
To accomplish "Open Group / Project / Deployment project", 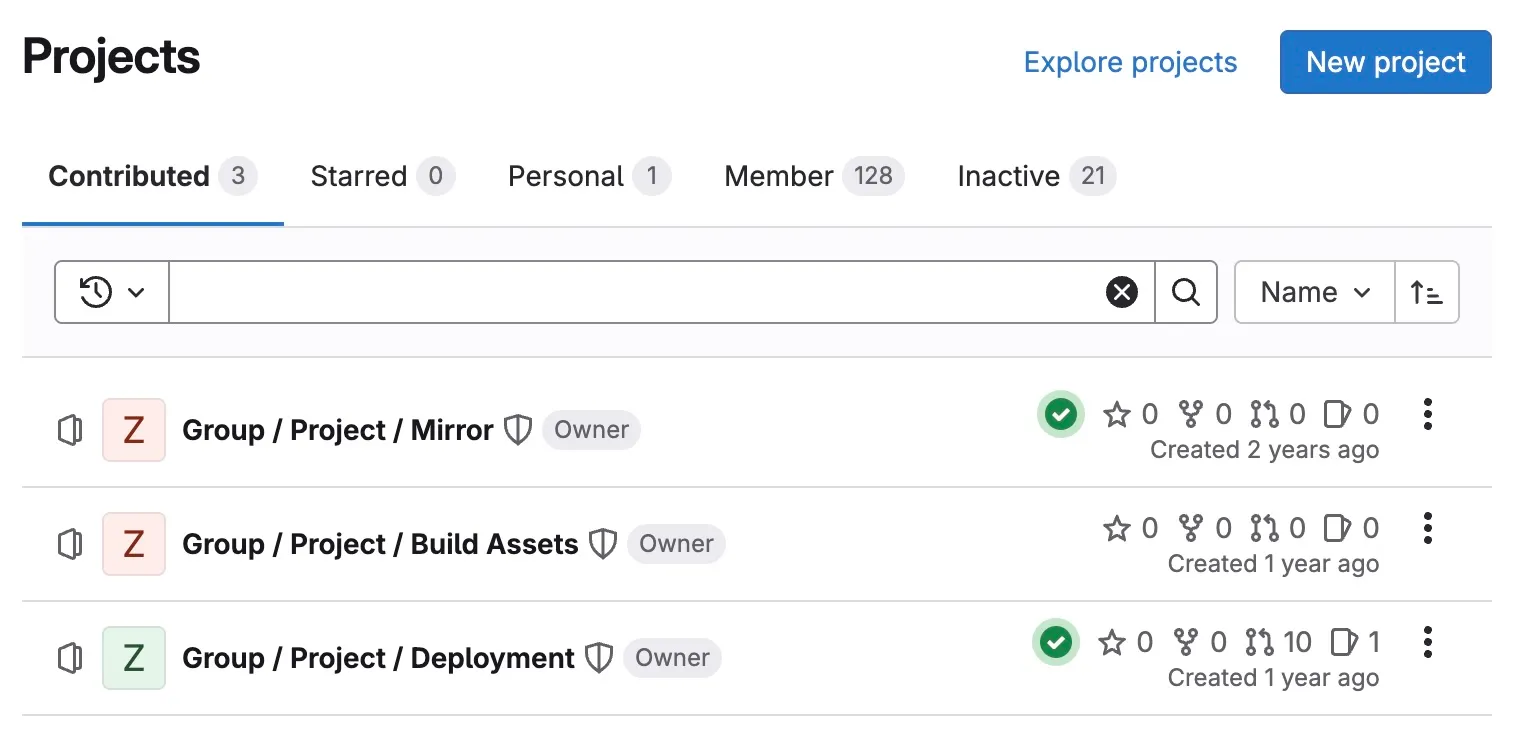I will coord(378,658).
